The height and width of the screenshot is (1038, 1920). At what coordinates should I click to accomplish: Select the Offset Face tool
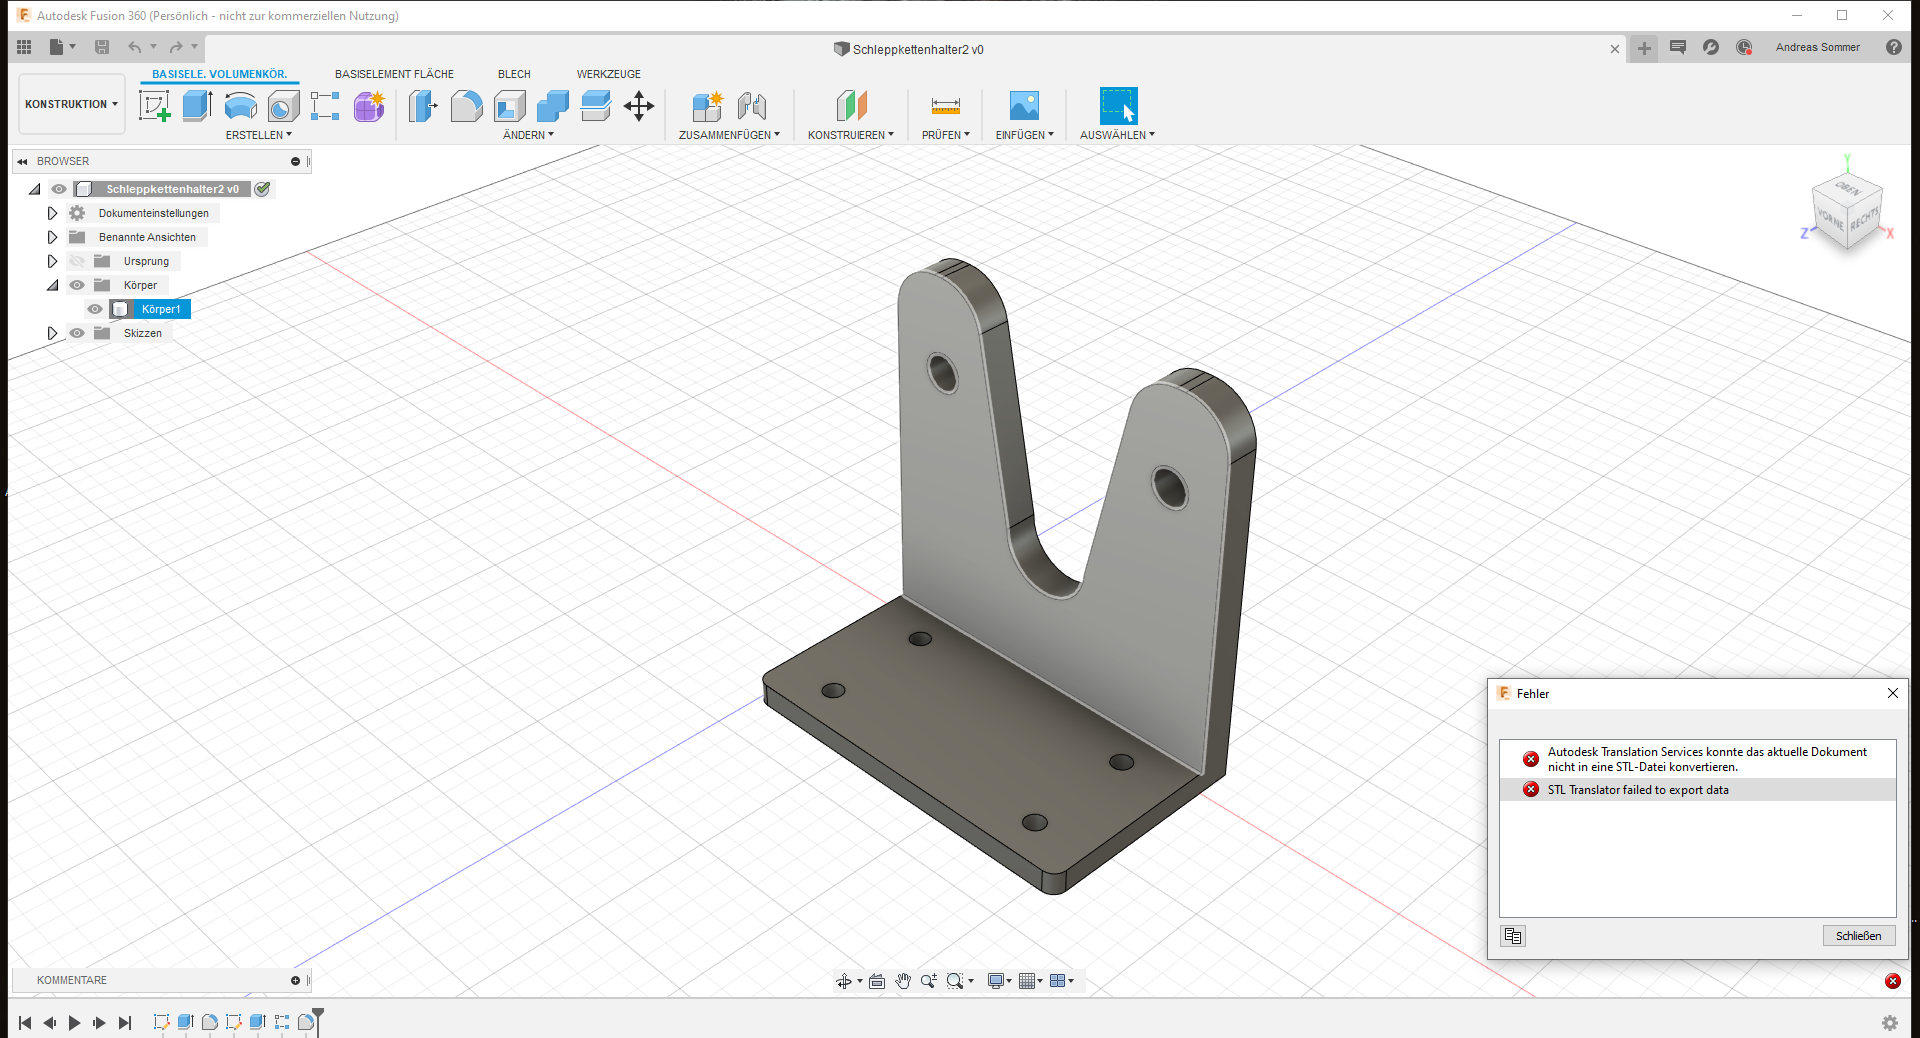pyautogui.click(x=595, y=105)
